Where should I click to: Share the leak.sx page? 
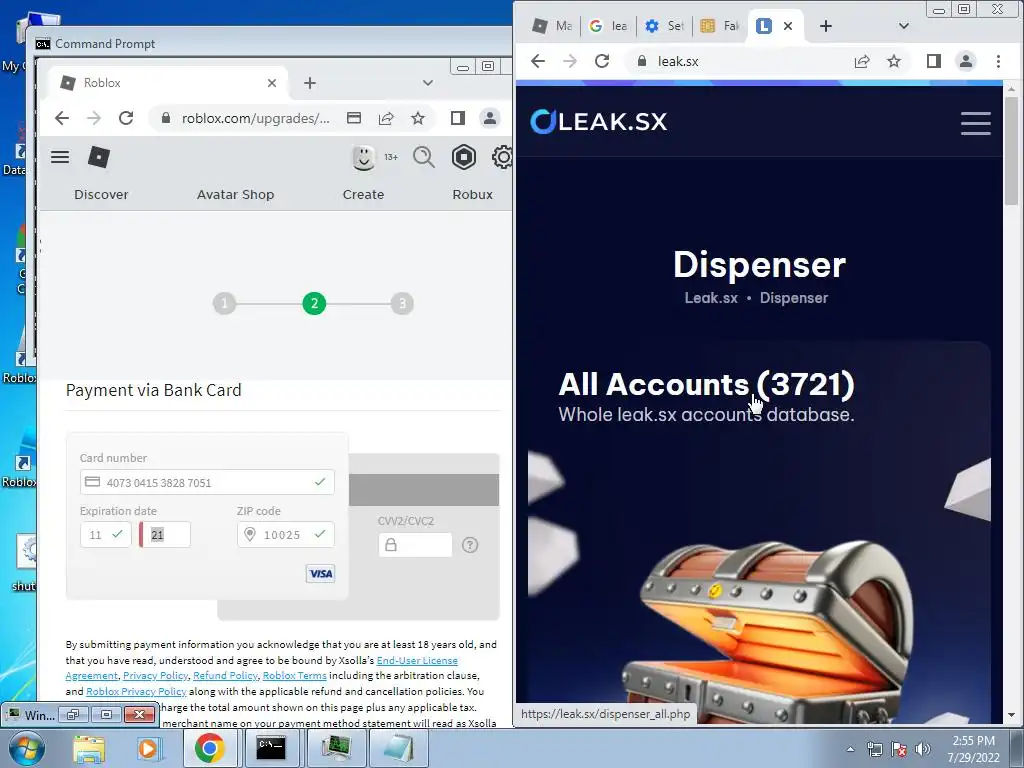[862, 61]
